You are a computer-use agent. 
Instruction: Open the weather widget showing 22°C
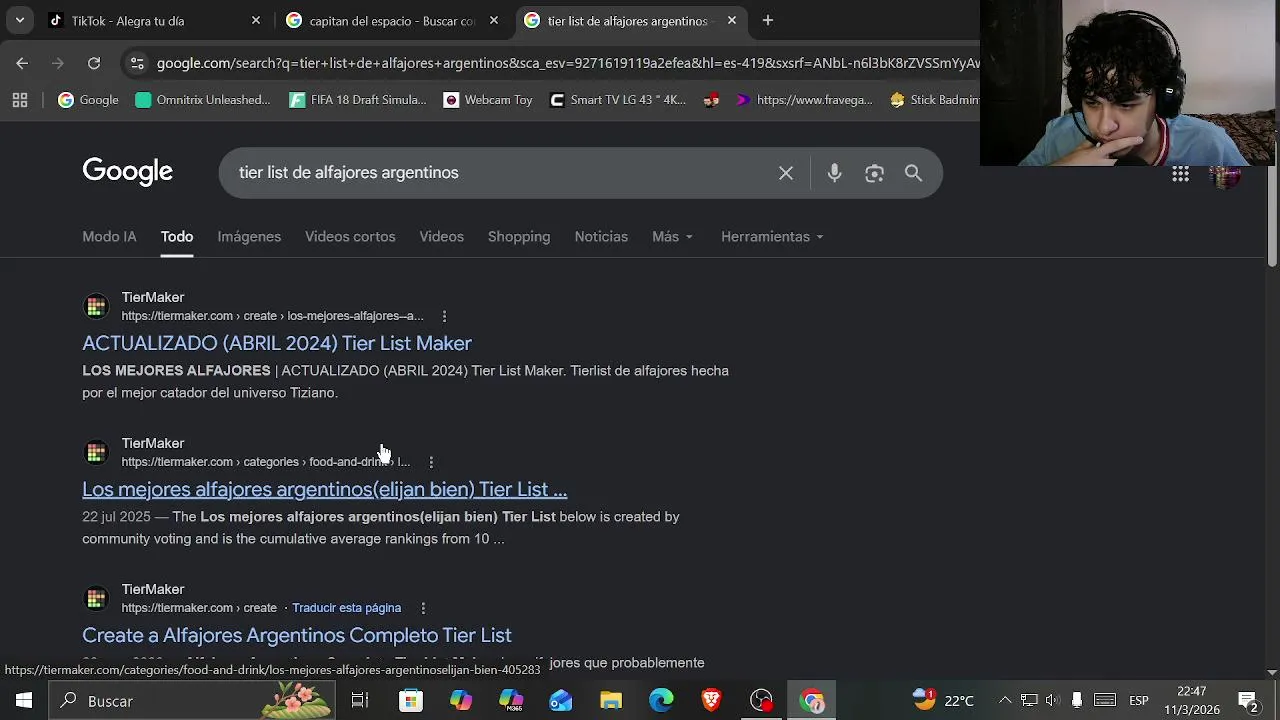point(943,700)
